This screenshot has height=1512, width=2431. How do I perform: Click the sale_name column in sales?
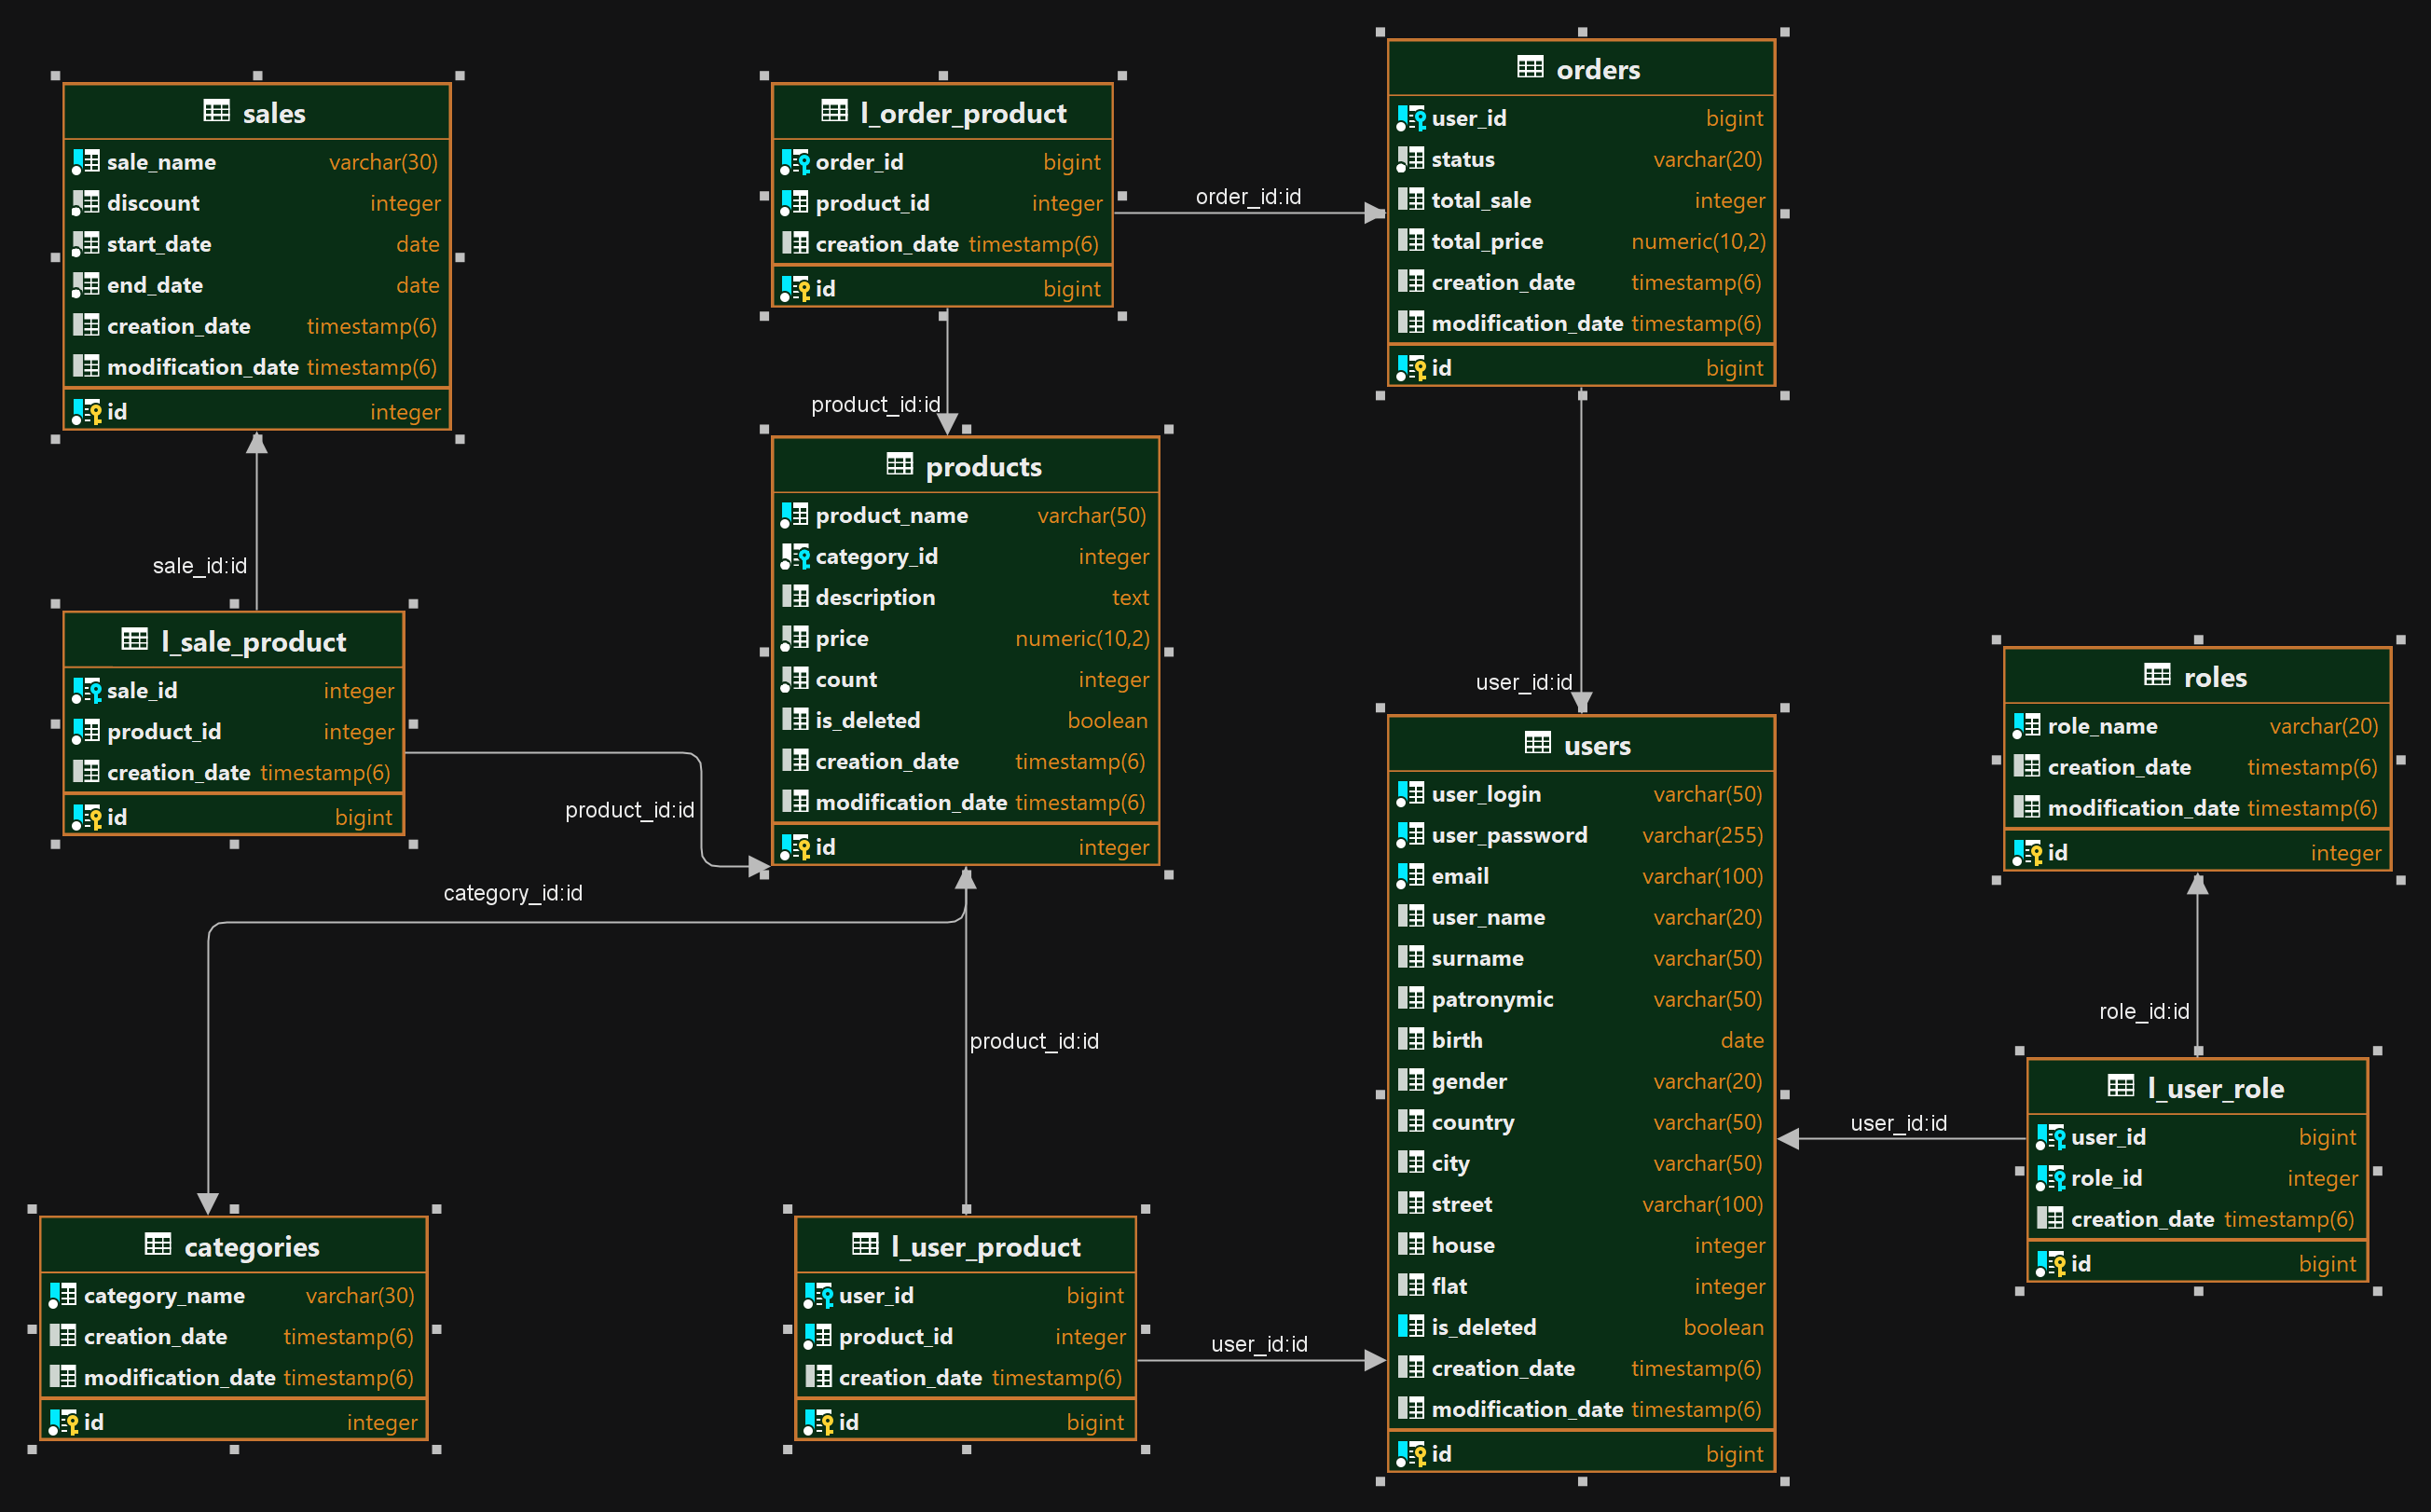point(257,162)
